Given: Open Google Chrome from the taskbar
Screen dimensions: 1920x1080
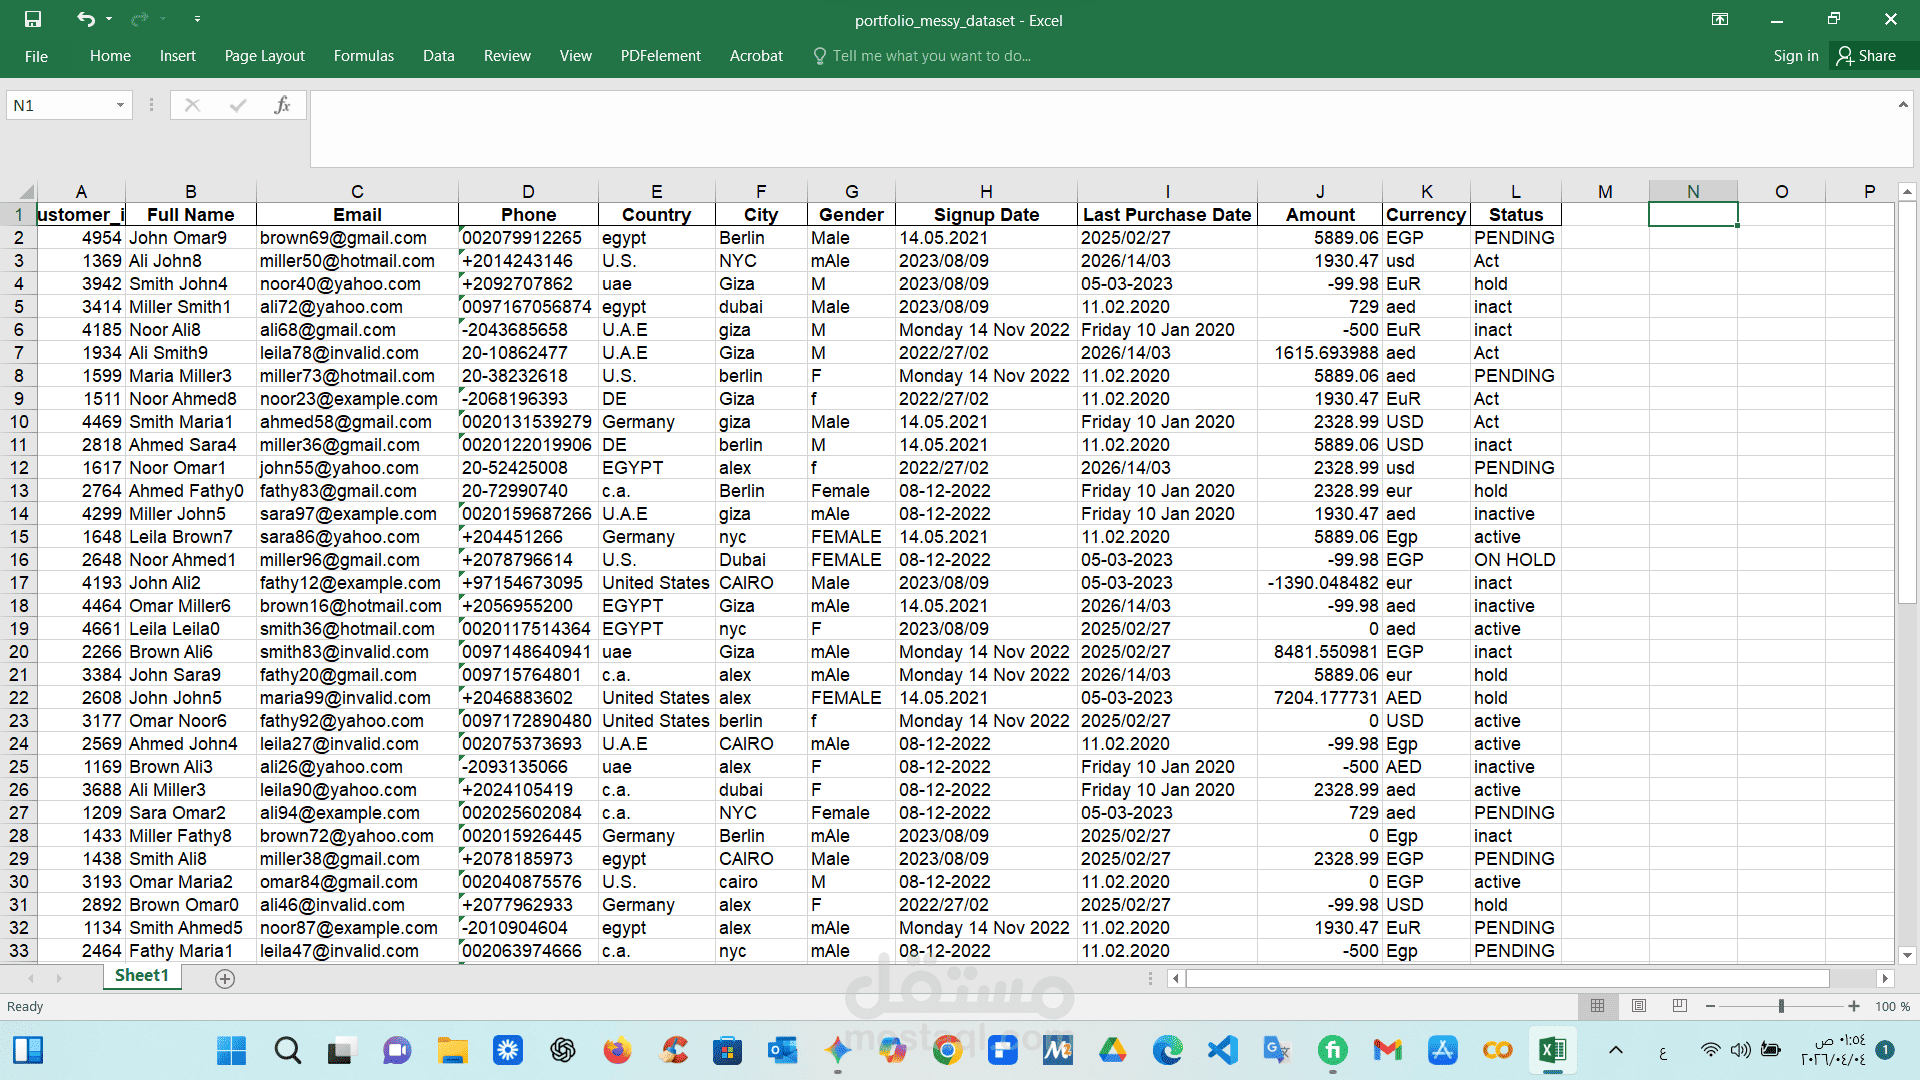Looking at the screenshot, I should click(x=947, y=1050).
